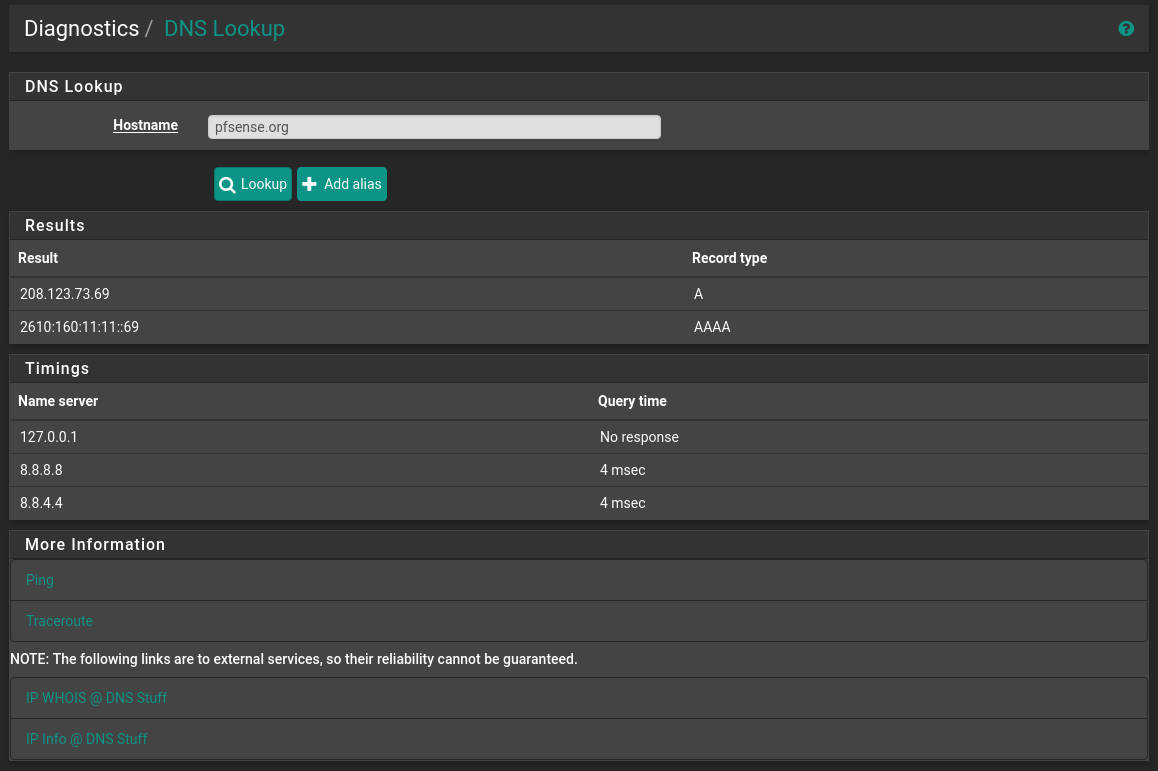
Task: Click the DNS Lookup breadcrumb link
Action: coord(224,28)
